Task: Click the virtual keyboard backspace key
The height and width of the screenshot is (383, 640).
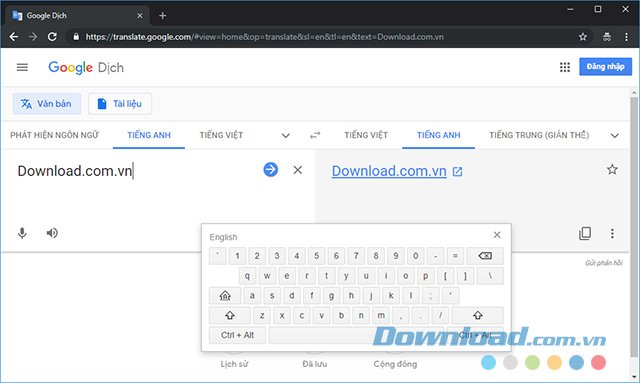Action: (x=485, y=256)
